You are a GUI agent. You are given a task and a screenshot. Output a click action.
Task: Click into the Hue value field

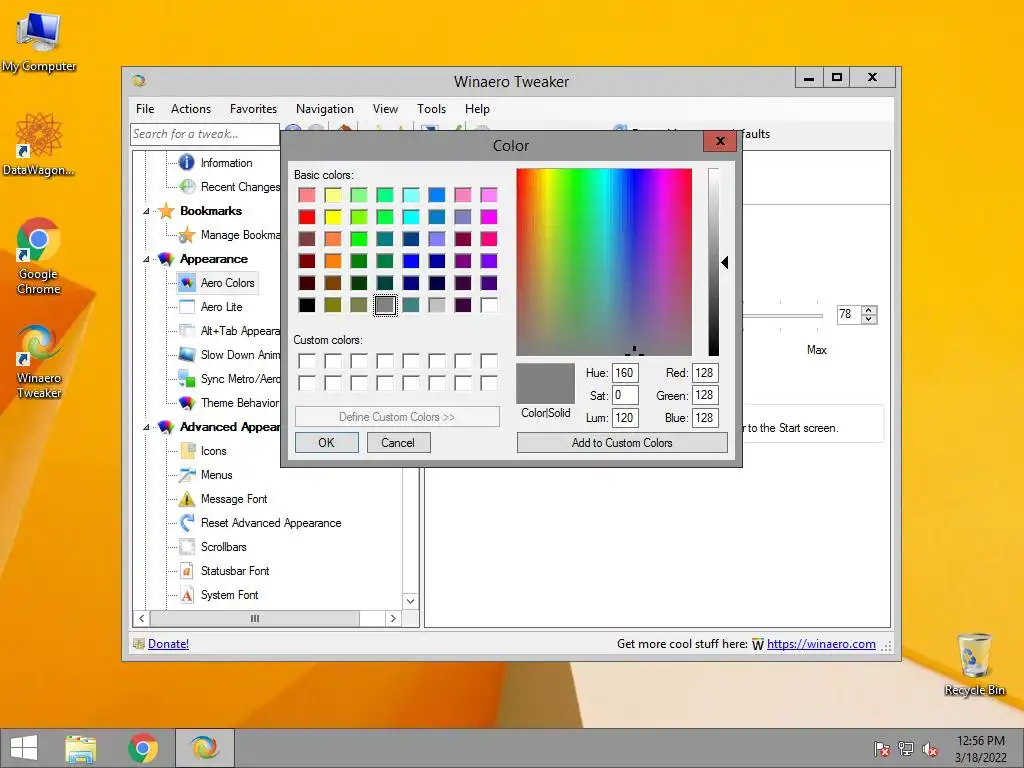[625, 373]
